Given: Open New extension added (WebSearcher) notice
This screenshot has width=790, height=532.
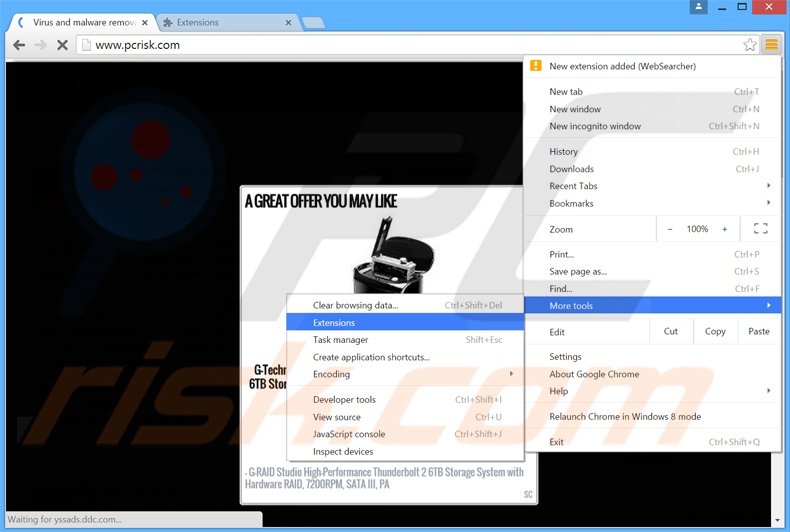Looking at the screenshot, I should [x=653, y=66].
